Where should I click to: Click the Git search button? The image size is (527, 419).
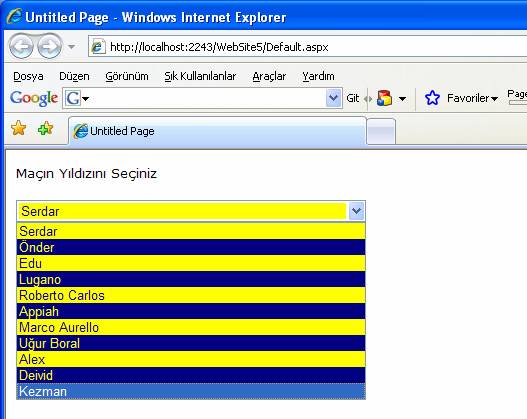[x=353, y=98]
